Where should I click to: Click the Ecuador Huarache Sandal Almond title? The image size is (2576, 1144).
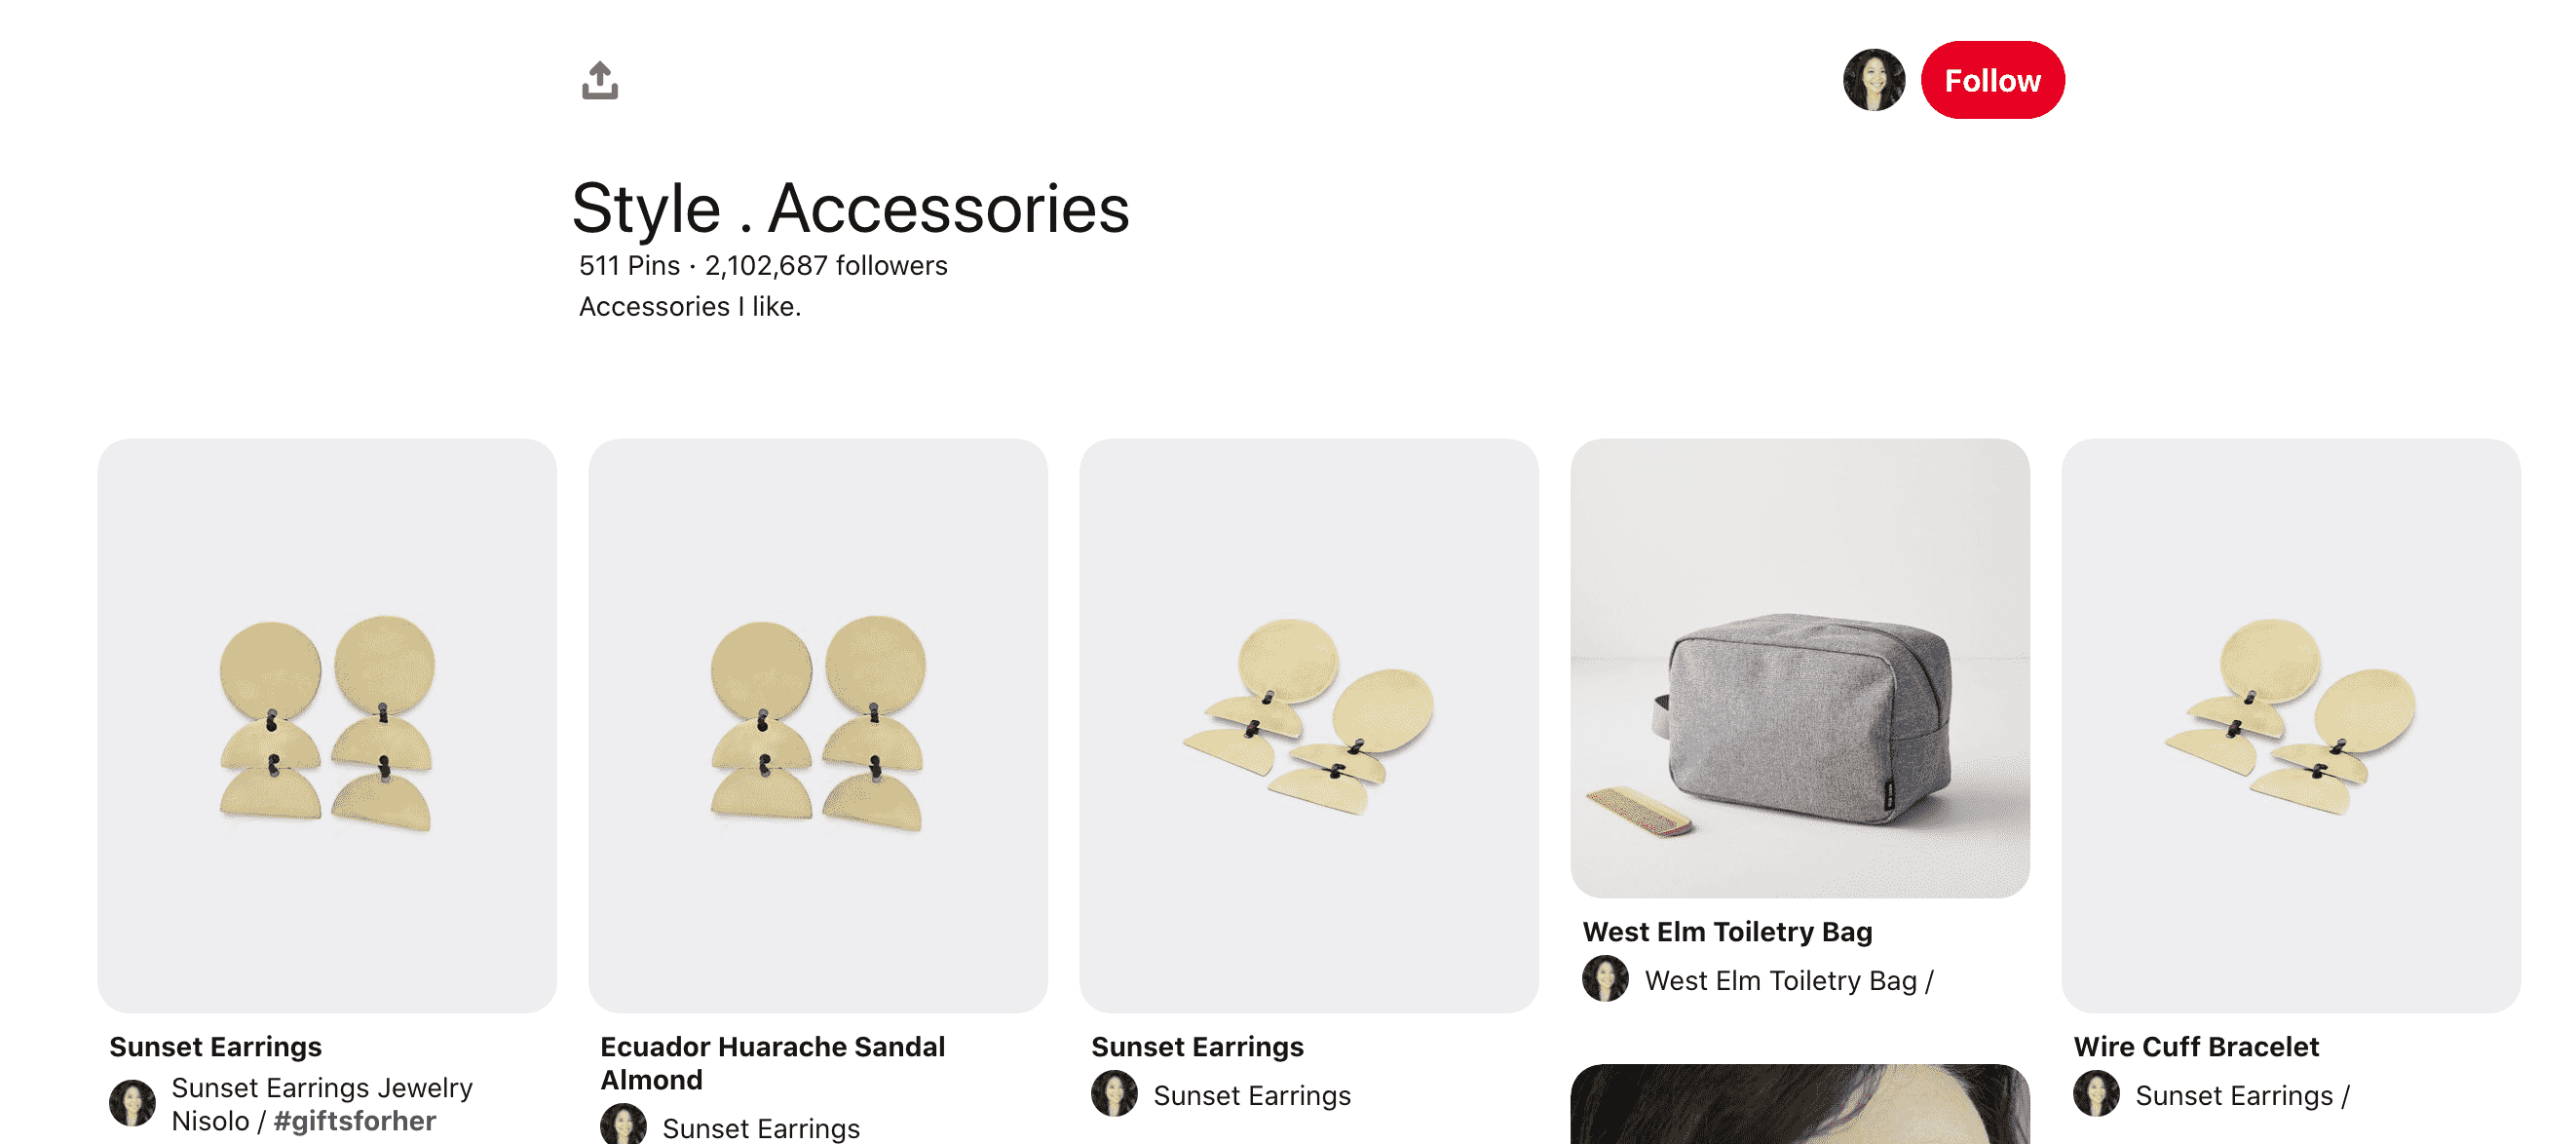(x=773, y=1063)
